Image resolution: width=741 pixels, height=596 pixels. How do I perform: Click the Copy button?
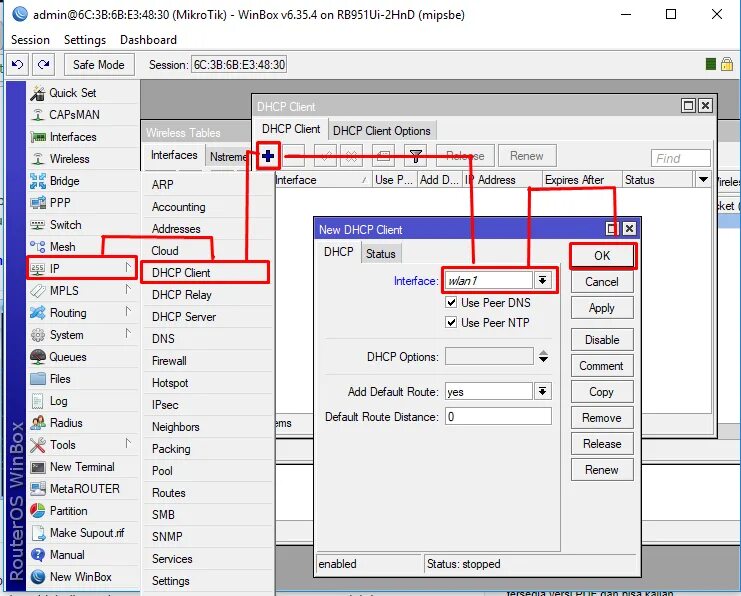coord(602,392)
